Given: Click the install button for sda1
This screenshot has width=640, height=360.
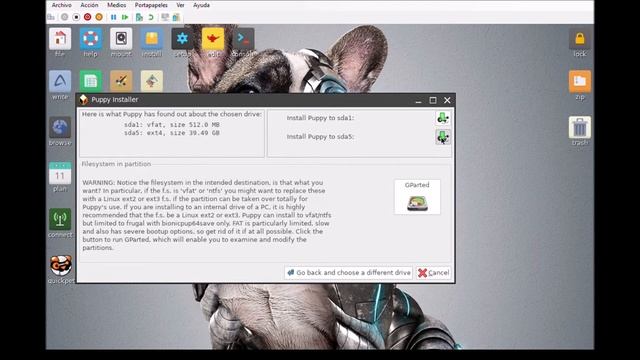Looking at the screenshot, I should pyautogui.click(x=443, y=118).
